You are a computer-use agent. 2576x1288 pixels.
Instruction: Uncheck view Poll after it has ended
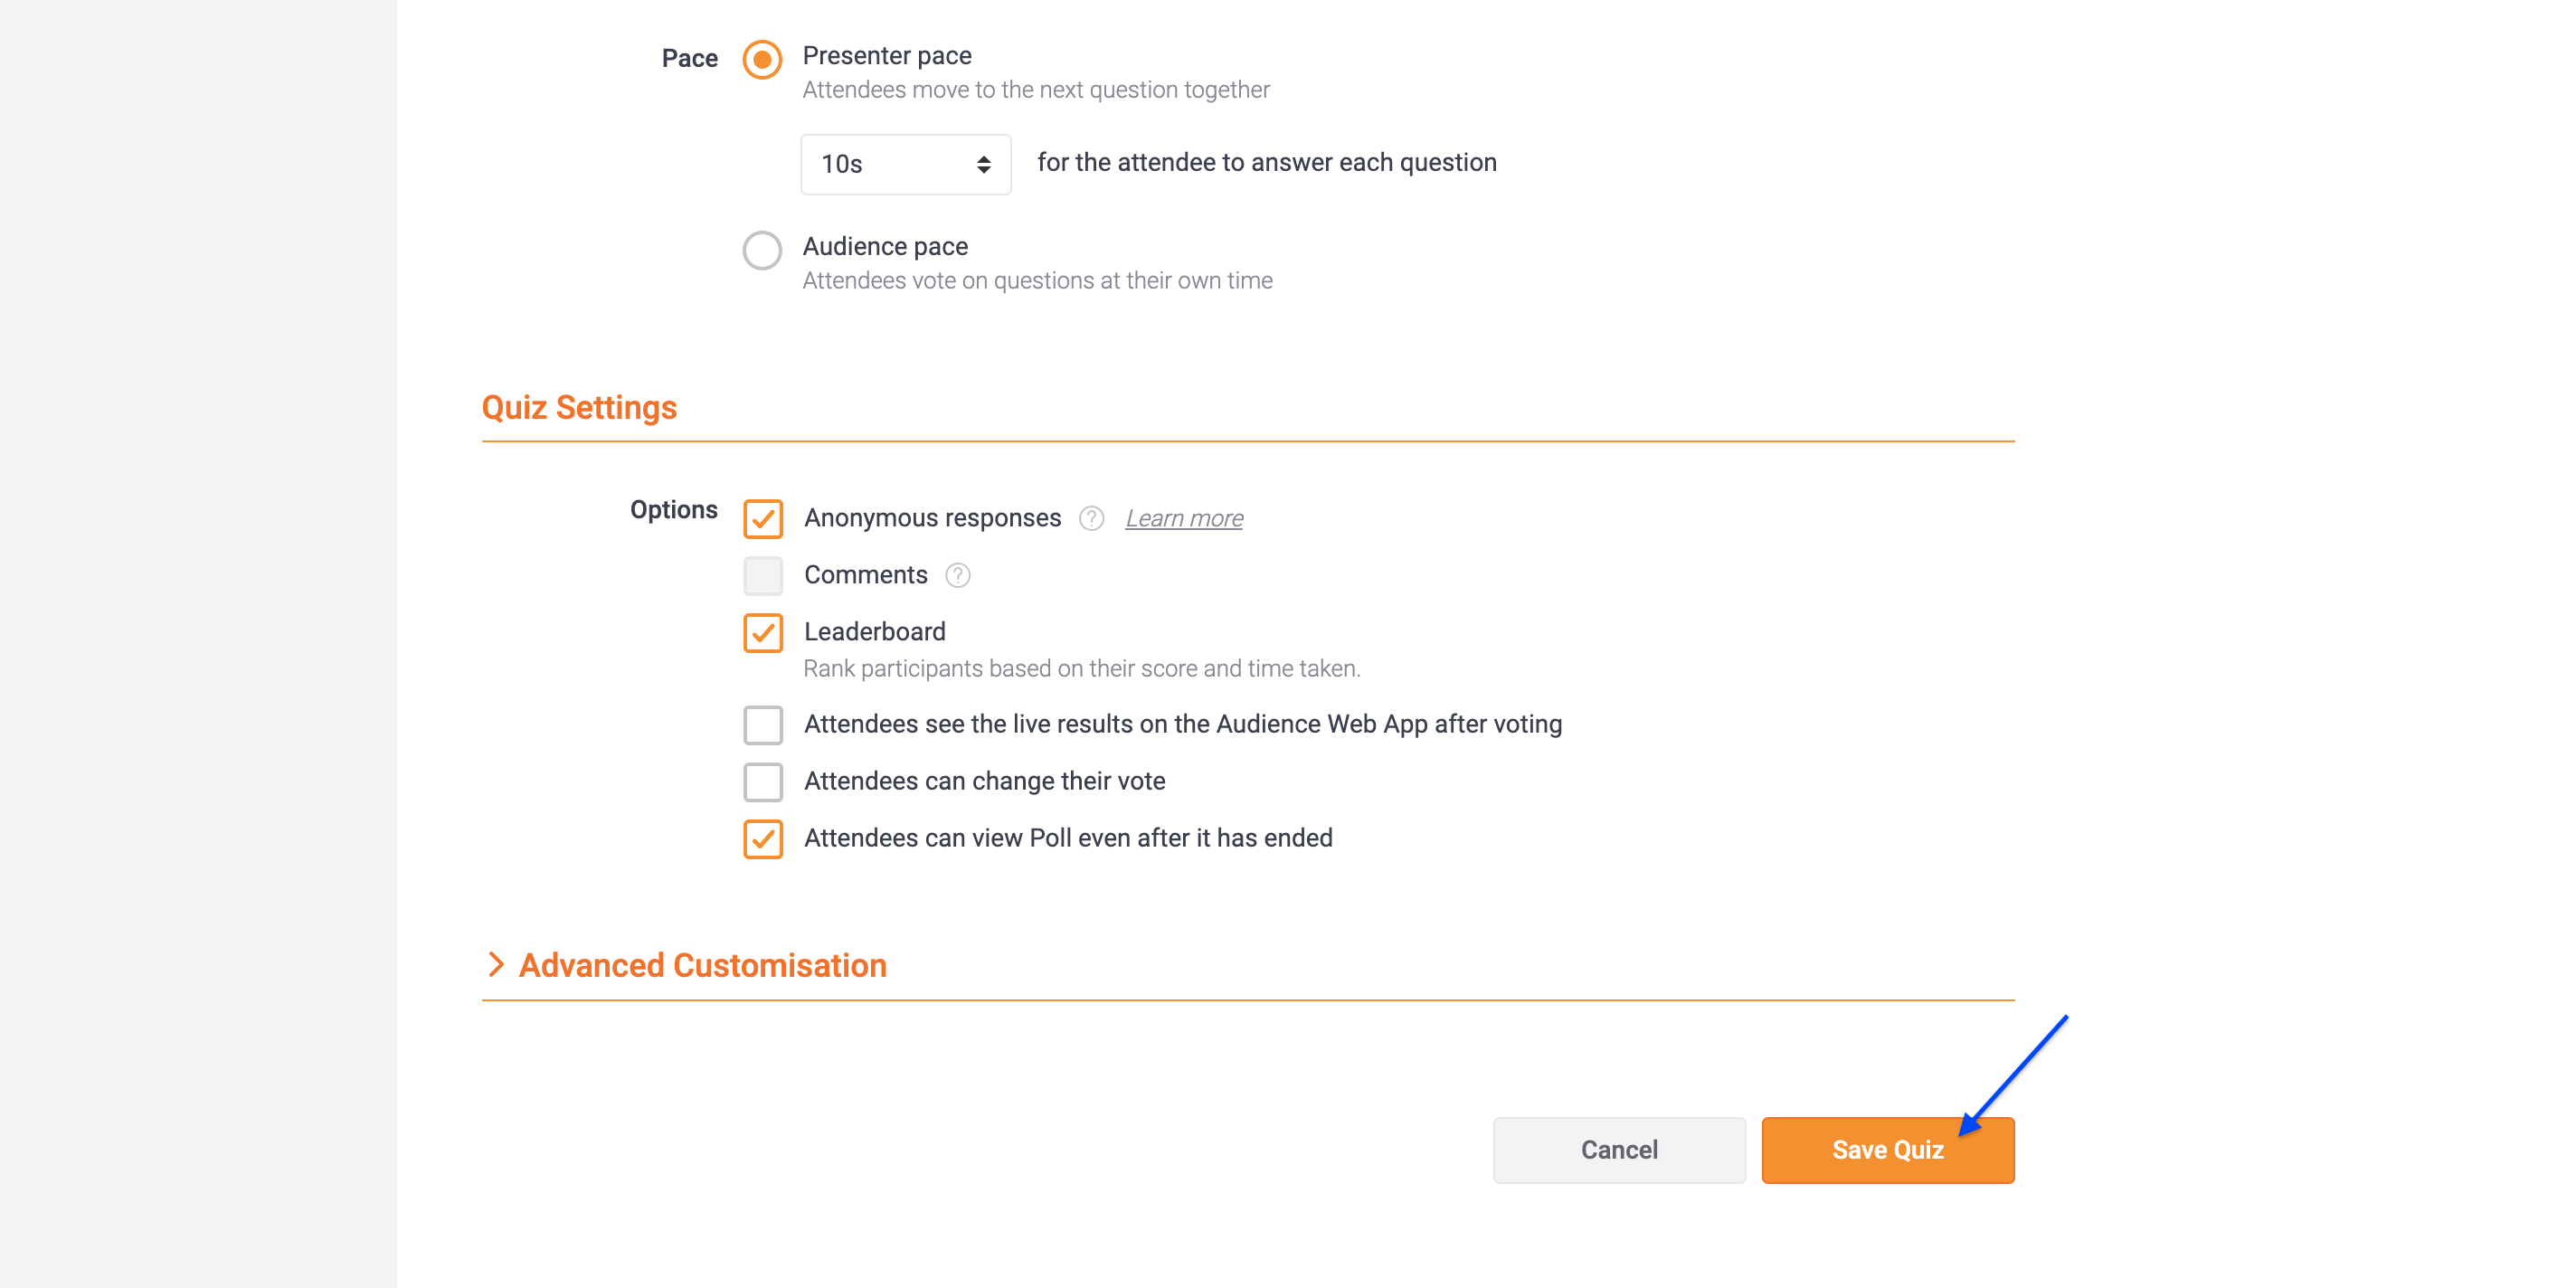coord(763,839)
